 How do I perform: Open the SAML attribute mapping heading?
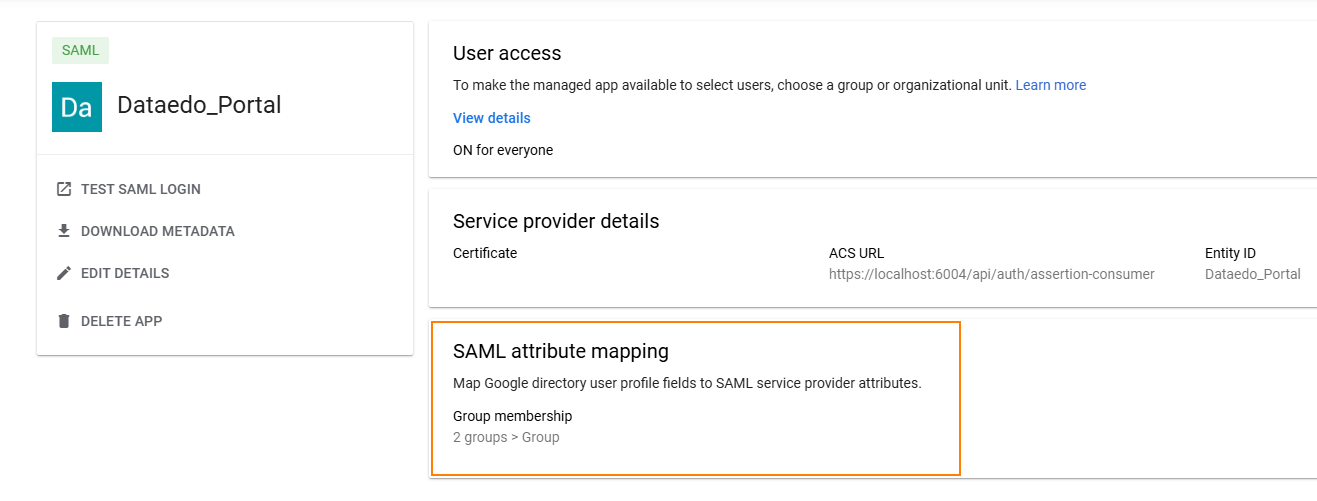click(x=561, y=351)
